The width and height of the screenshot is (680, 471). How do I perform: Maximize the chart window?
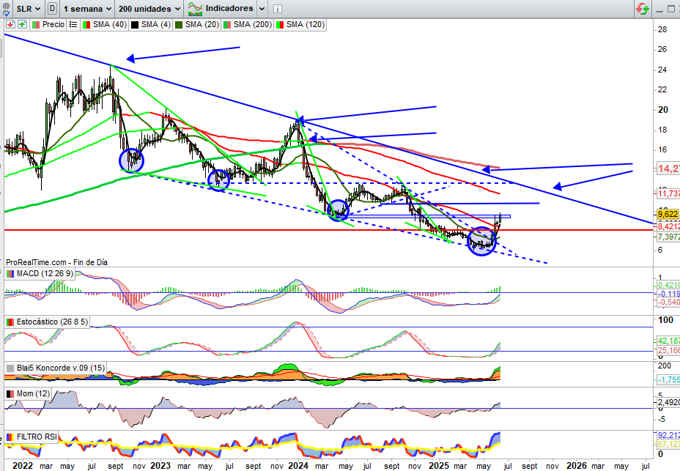click(x=671, y=9)
